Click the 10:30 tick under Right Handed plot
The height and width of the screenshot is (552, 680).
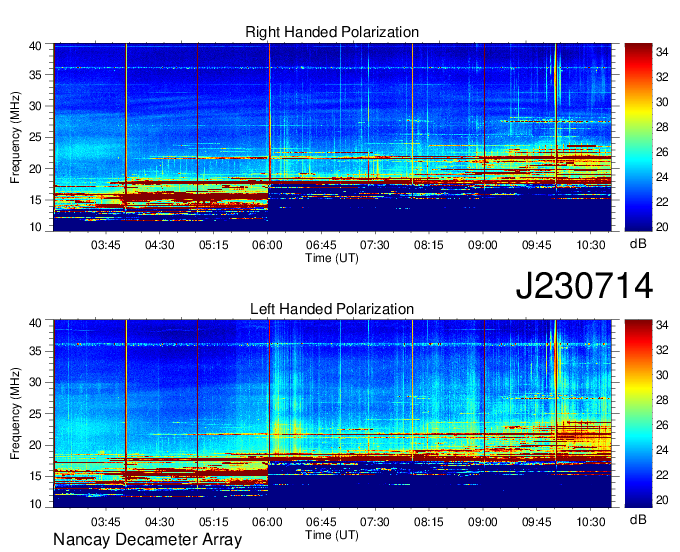(x=590, y=245)
